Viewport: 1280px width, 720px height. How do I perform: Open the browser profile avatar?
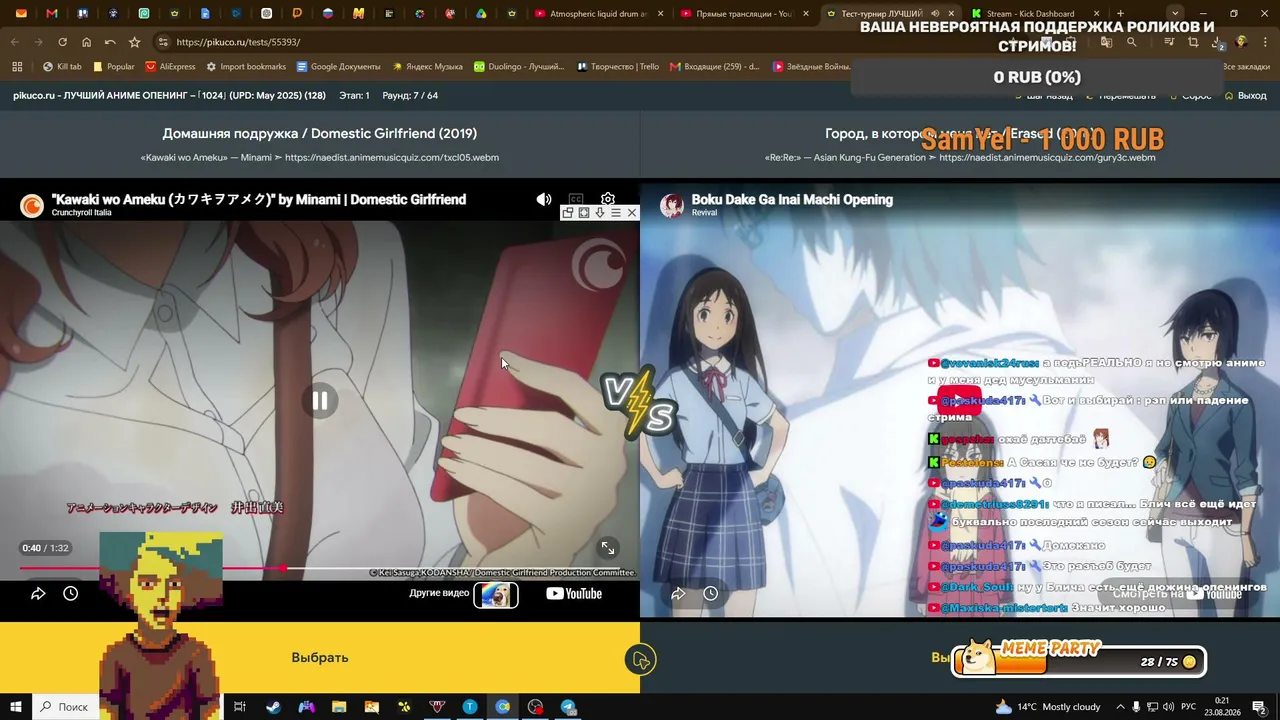pyautogui.click(x=1241, y=42)
